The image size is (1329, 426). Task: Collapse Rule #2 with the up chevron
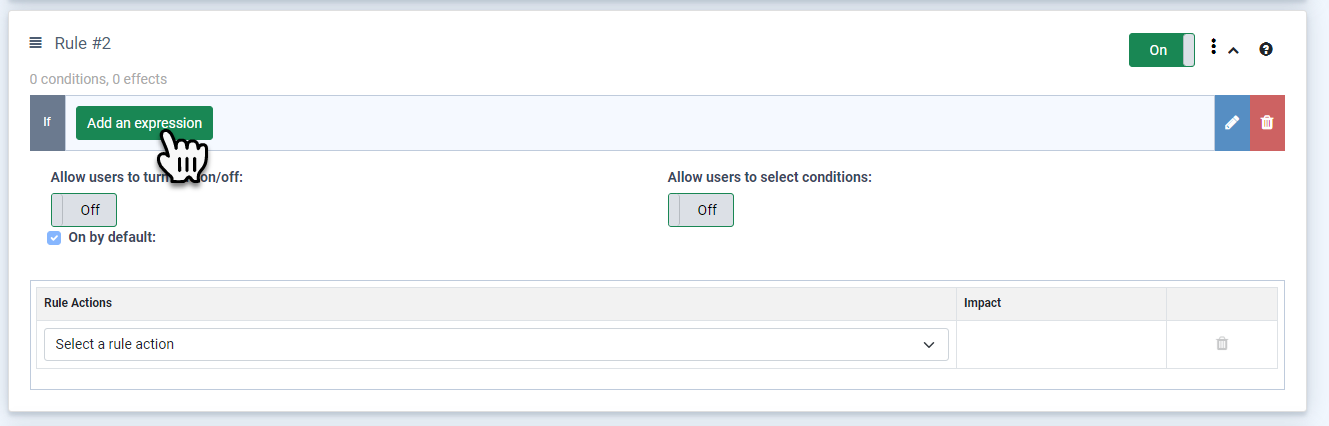pyautogui.click(x=1234, y=50)
